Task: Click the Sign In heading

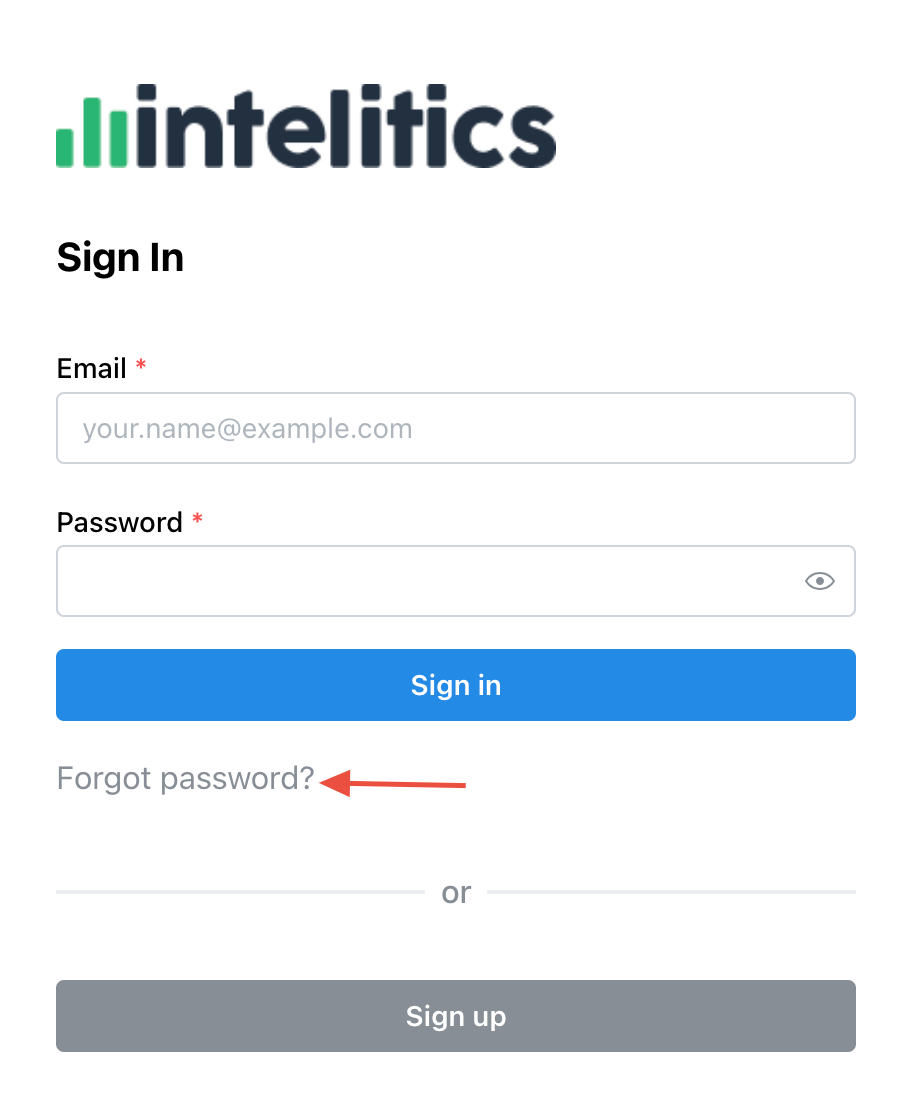Action: point(120,257)
